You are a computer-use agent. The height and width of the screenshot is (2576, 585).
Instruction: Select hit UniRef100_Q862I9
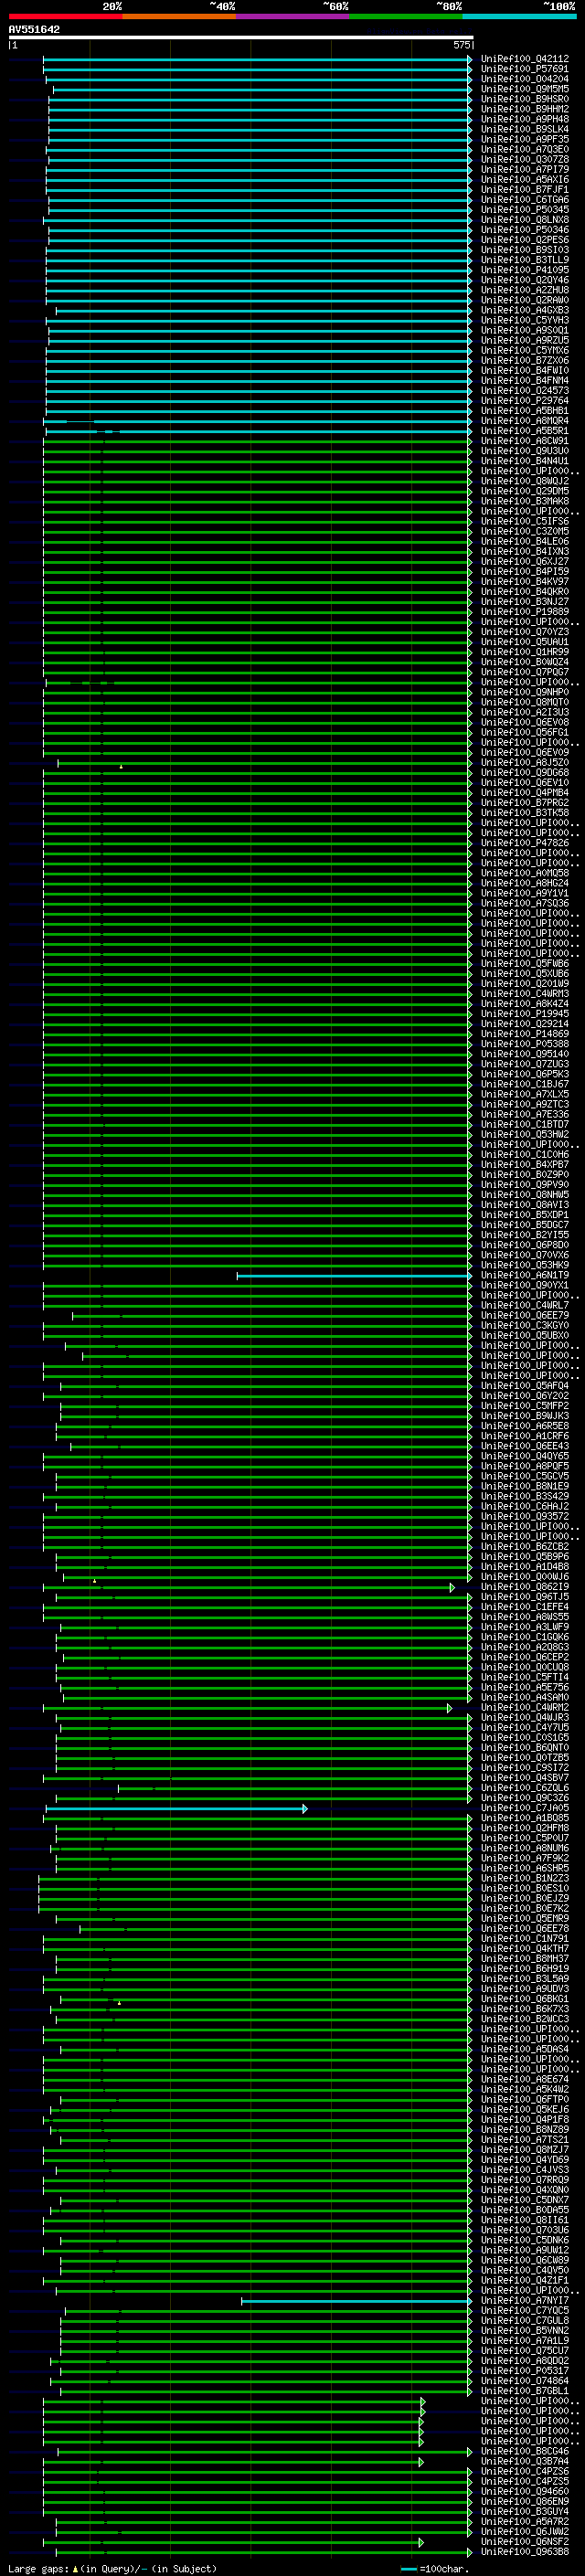[x=525, y=1587]
